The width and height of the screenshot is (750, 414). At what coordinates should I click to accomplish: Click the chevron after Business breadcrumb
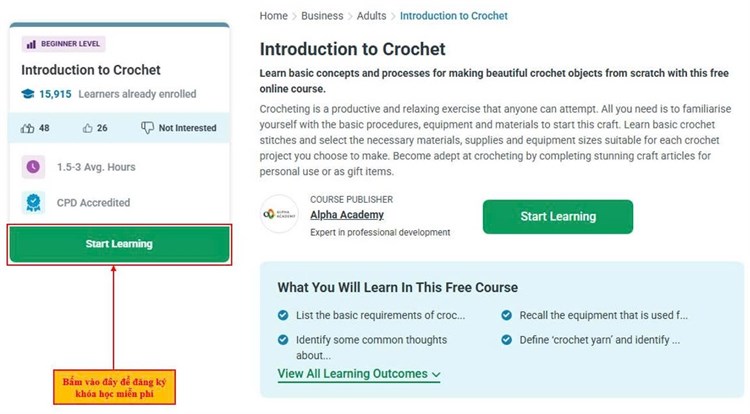(x=351, y=16)
